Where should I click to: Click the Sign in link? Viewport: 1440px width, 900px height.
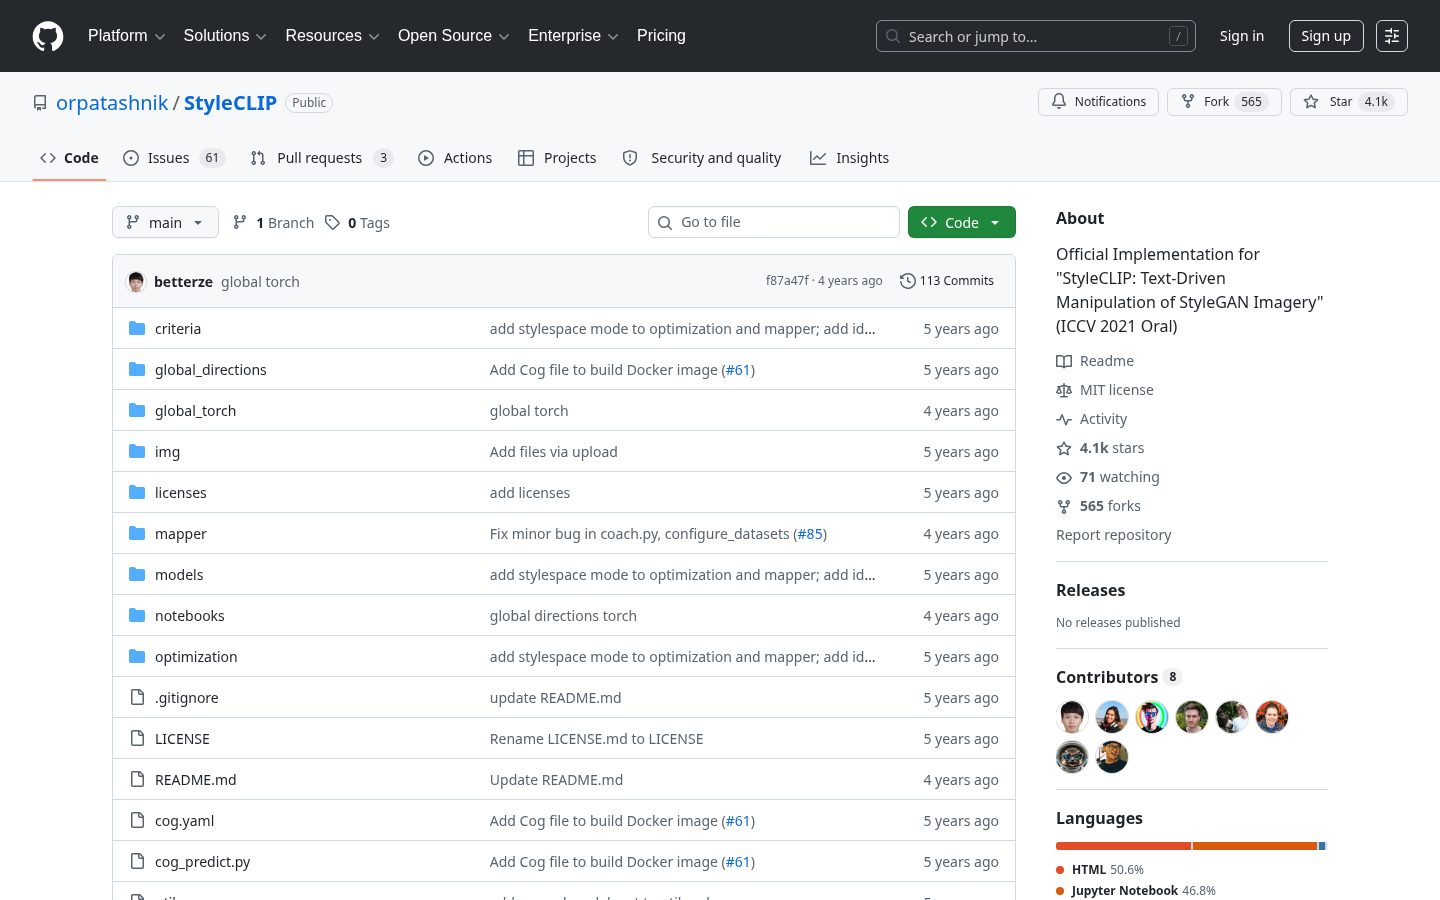click(x=1241, y=36)
